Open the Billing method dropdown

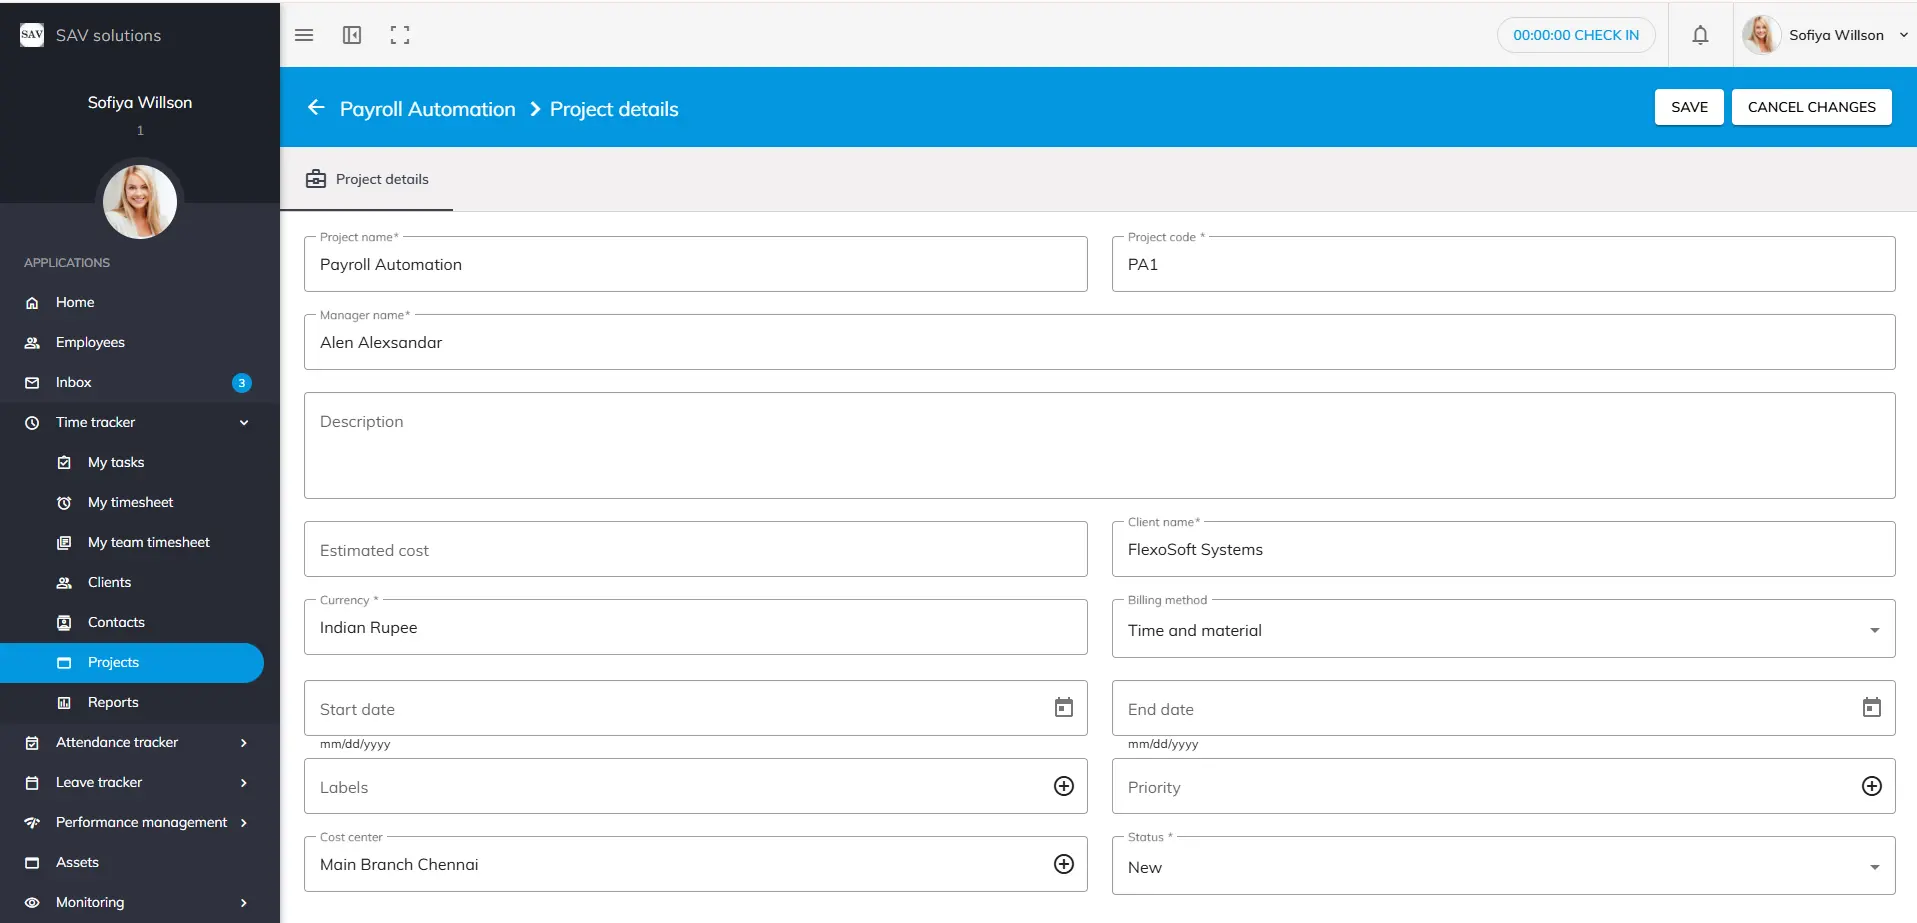[x=1874, y=631]
